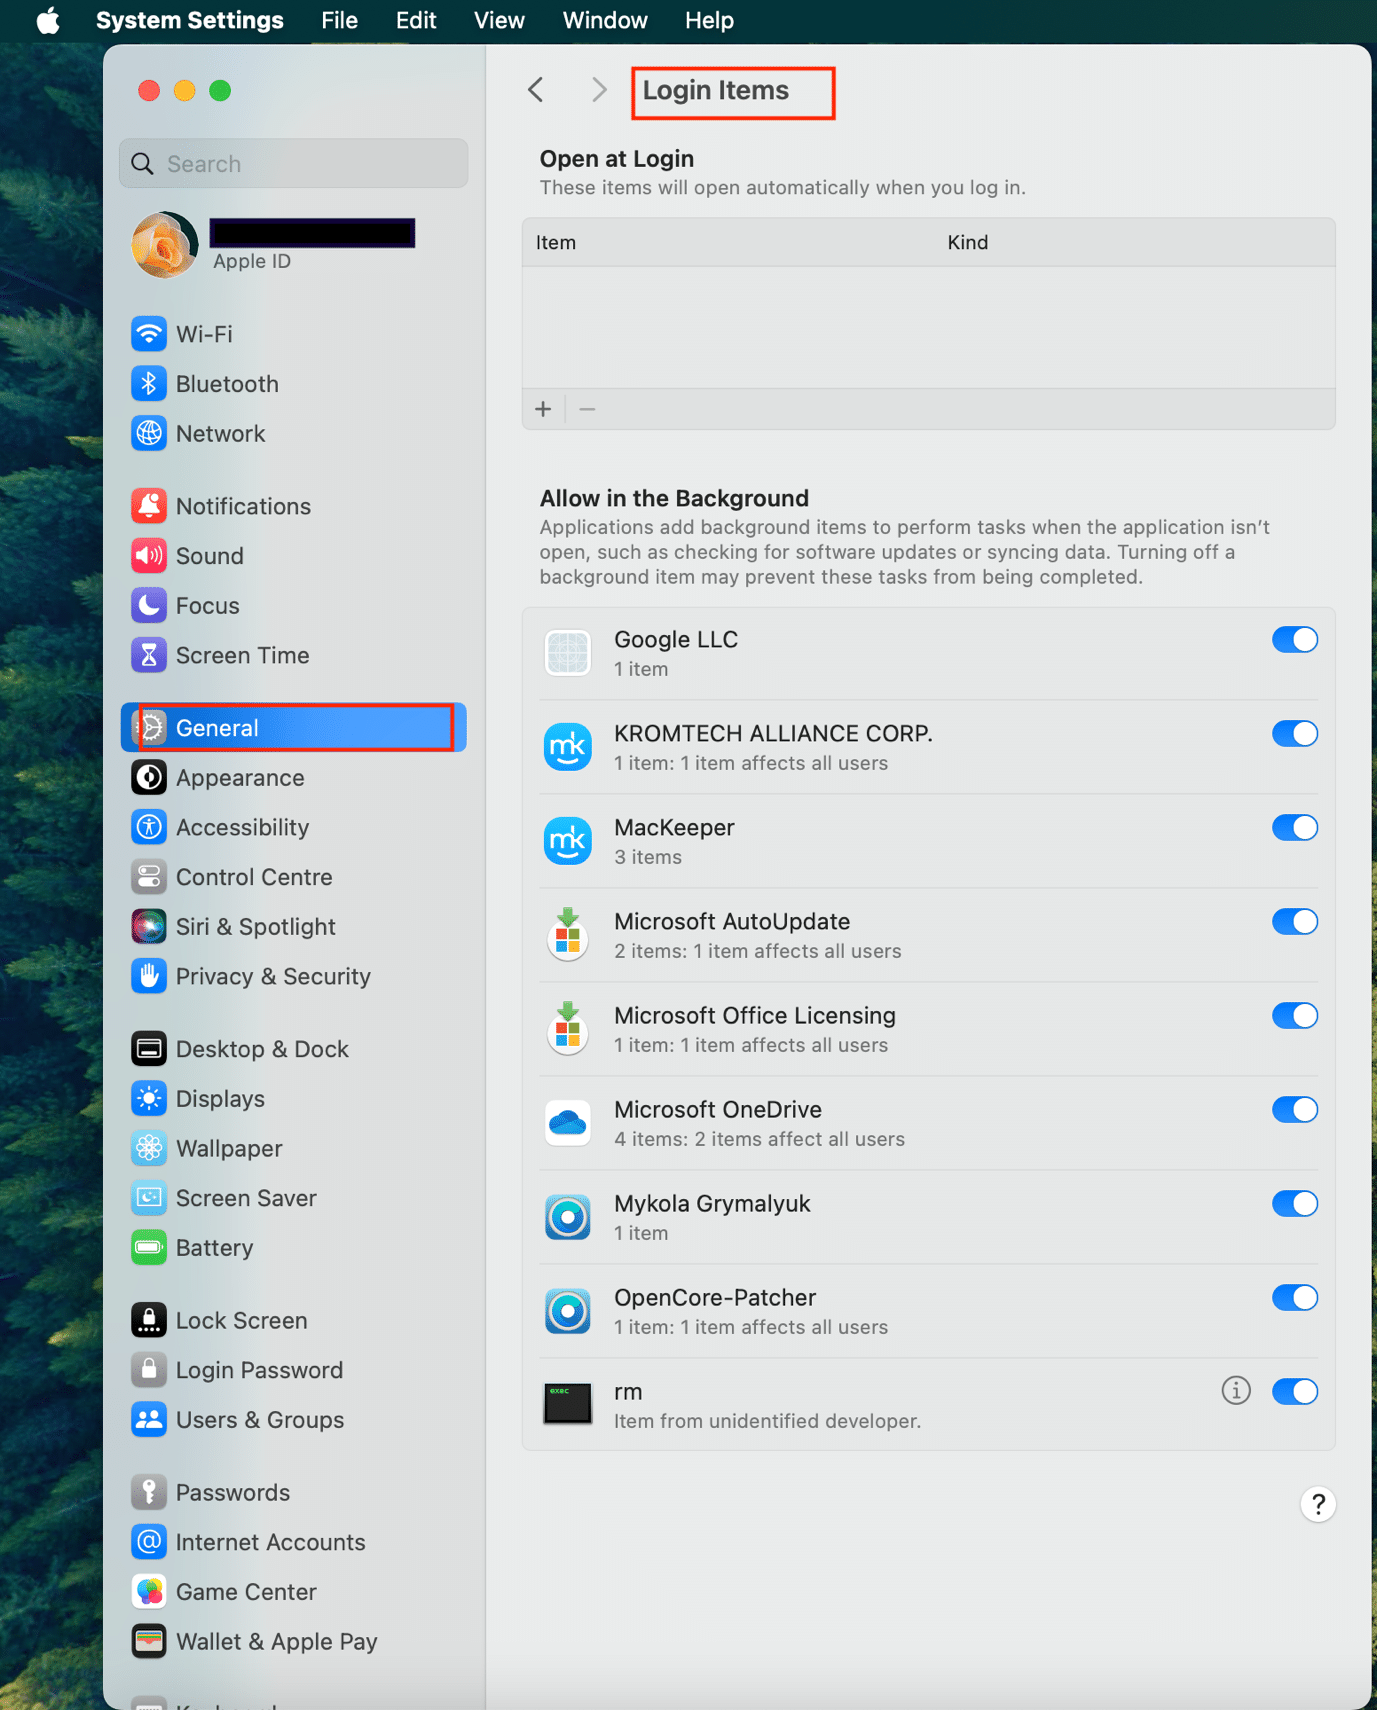Open the Window menu
Viewport: 1377px width, 1710px height.
604,20
